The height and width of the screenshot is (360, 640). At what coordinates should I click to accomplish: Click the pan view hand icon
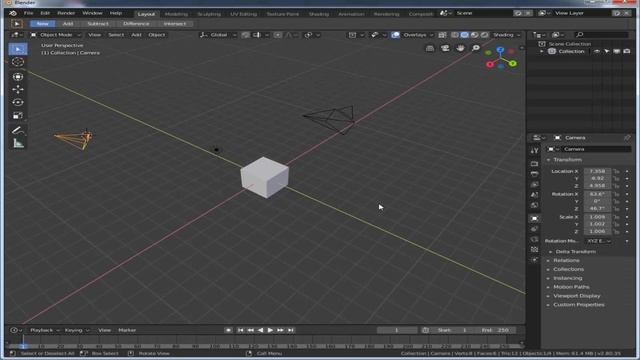(x=460, y=48)
